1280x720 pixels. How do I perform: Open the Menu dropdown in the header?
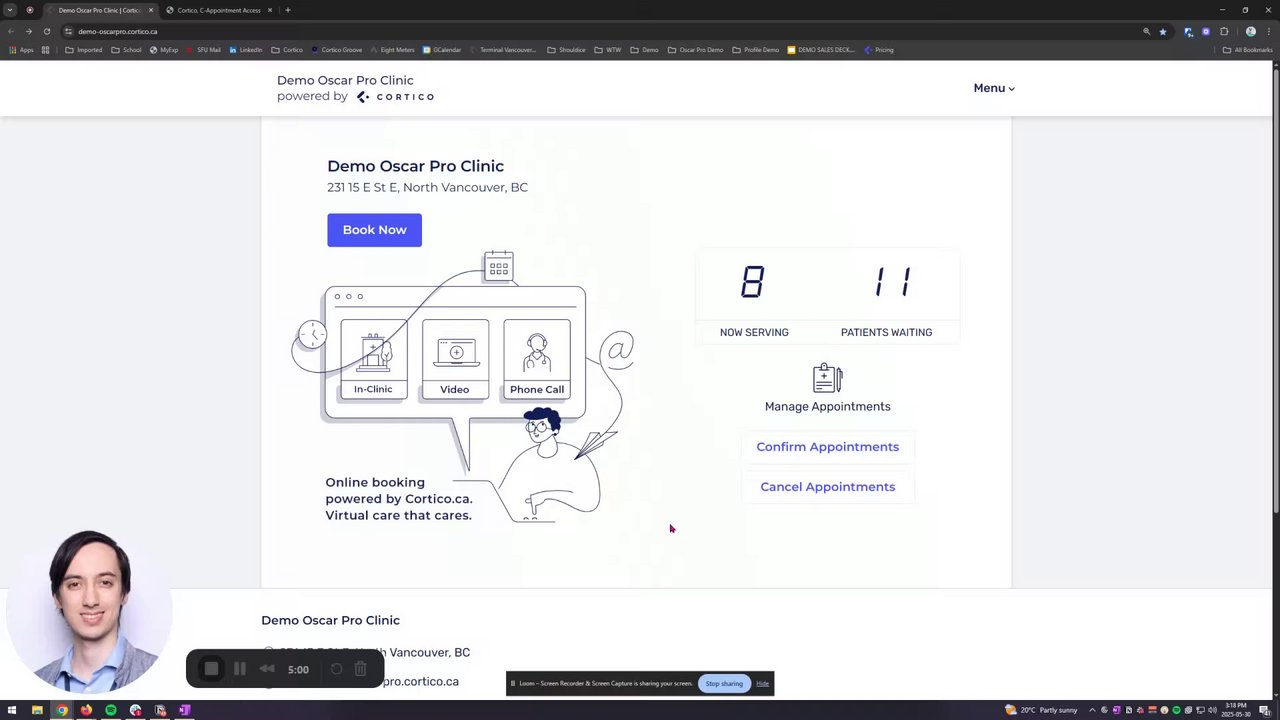pyautogui.click(x=994, y=88)
